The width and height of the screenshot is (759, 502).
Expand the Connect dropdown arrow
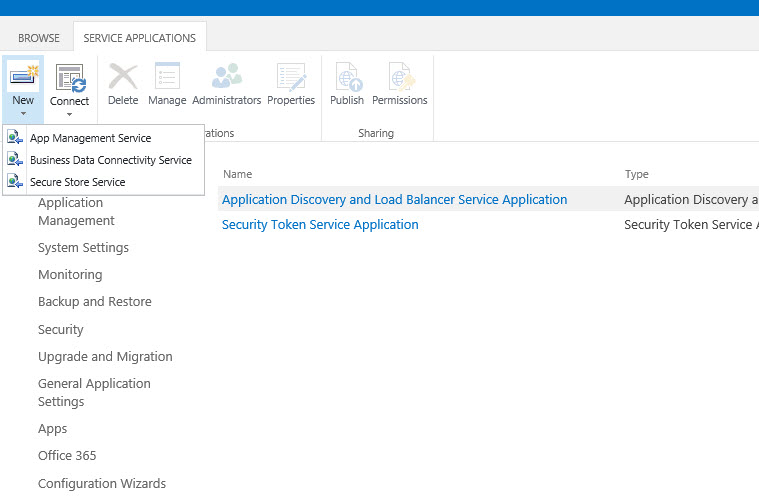coord(69,114)
